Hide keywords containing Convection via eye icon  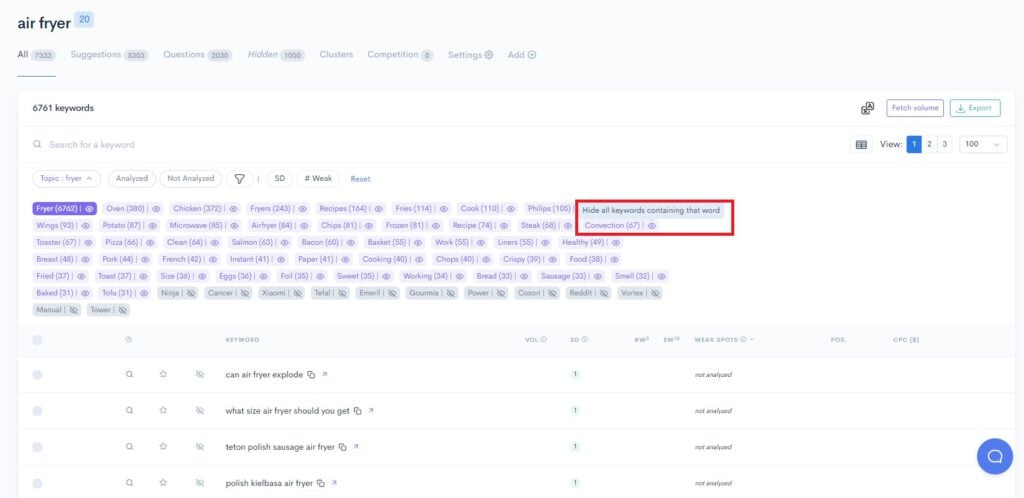coord(652,226)
